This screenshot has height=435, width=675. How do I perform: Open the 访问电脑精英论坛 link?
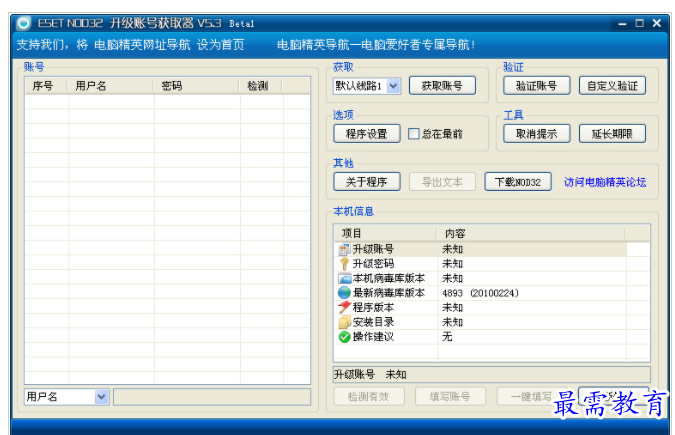[x=605, y=182]
